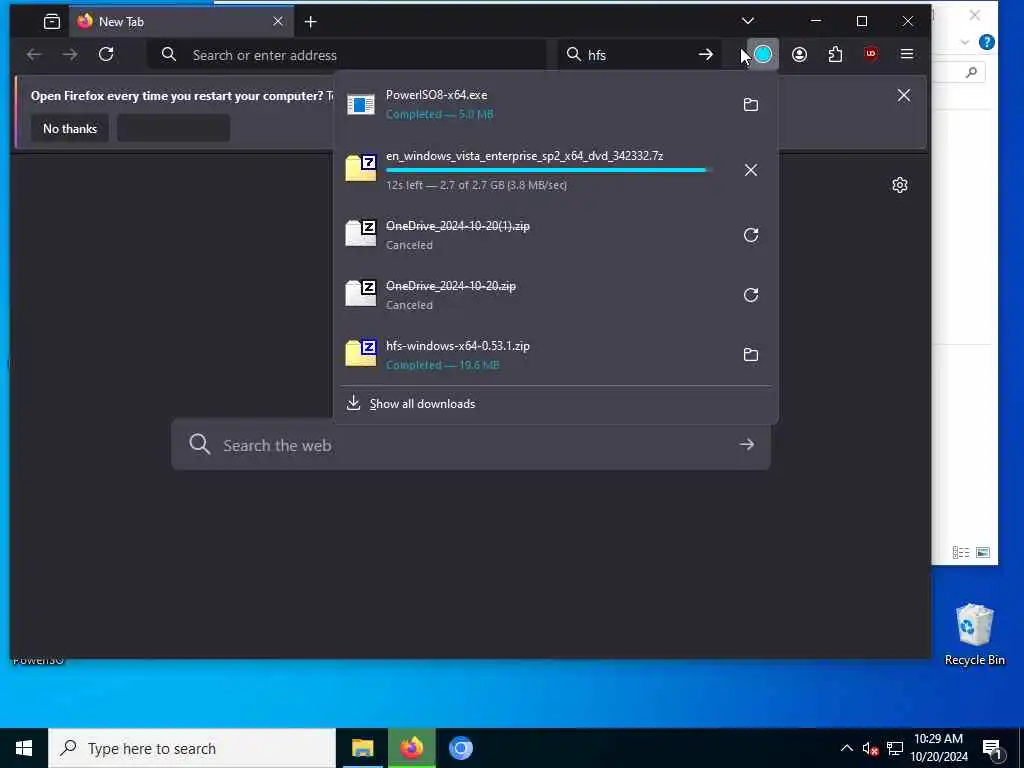Viewport: 1024px width, 768px height.
Task: Open the Firefox account icon
Action: click(799, 54)
